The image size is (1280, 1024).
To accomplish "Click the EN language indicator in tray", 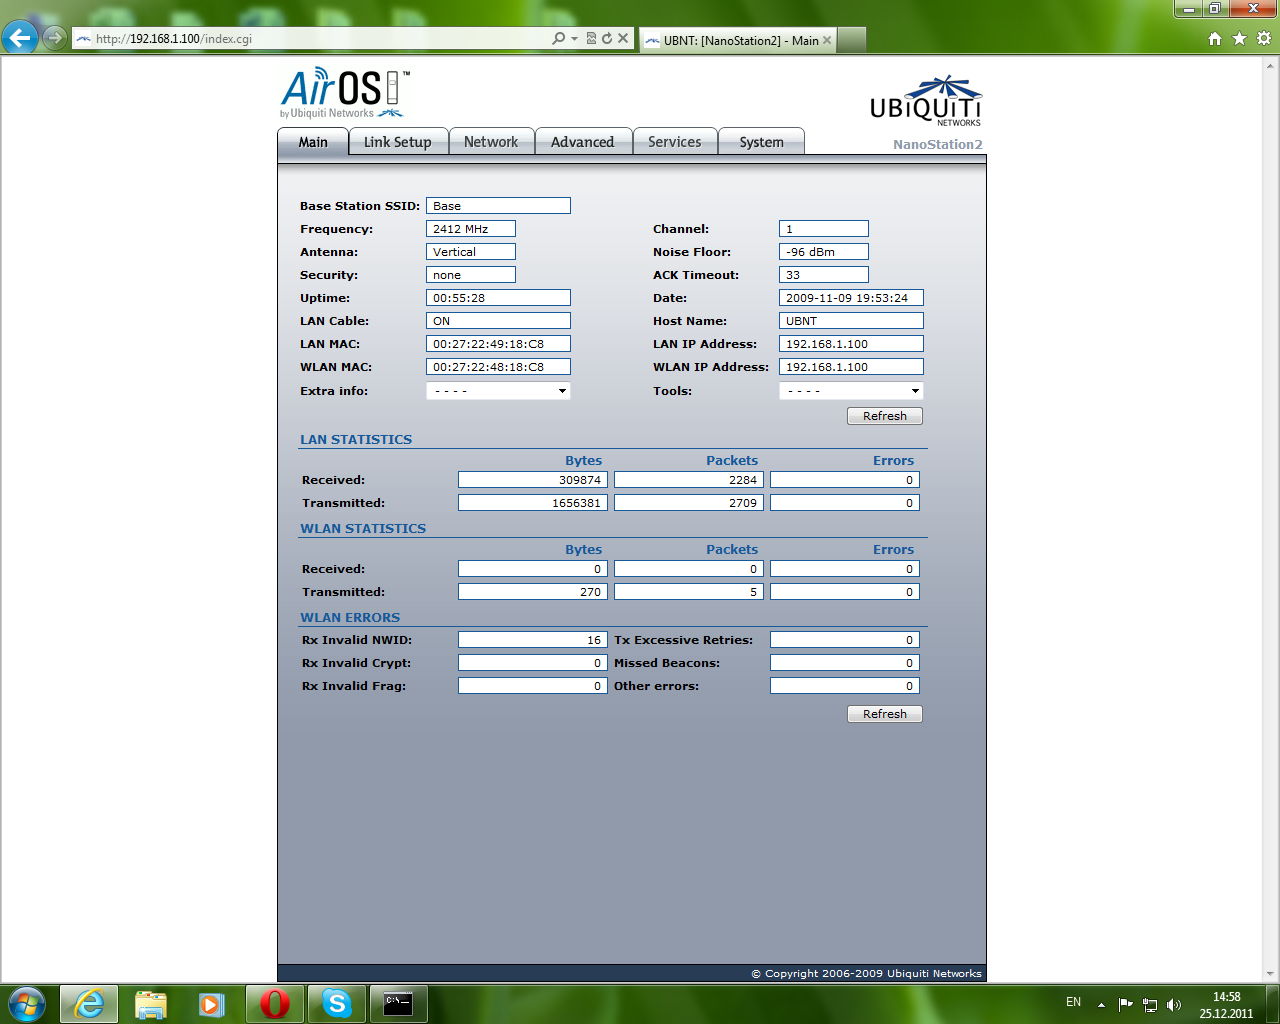I will [x=1073, y=1002].
